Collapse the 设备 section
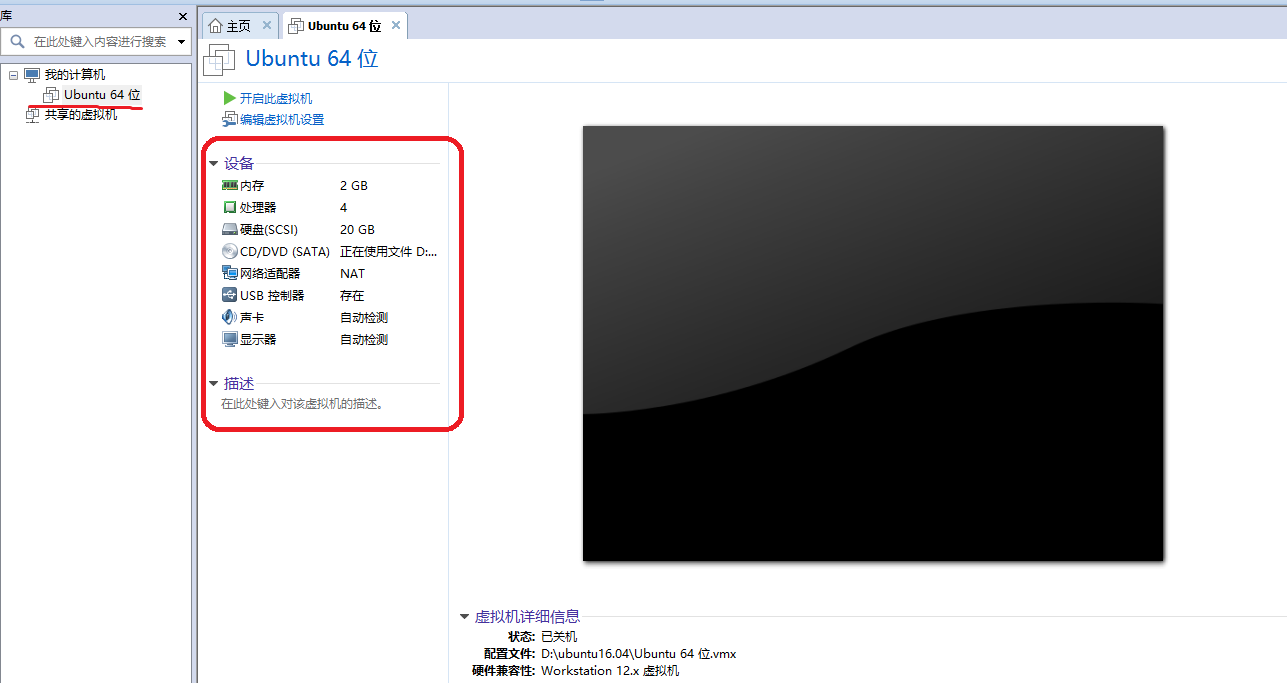The width and height of the screenshot is (1287, 683). tap(213, 164)
